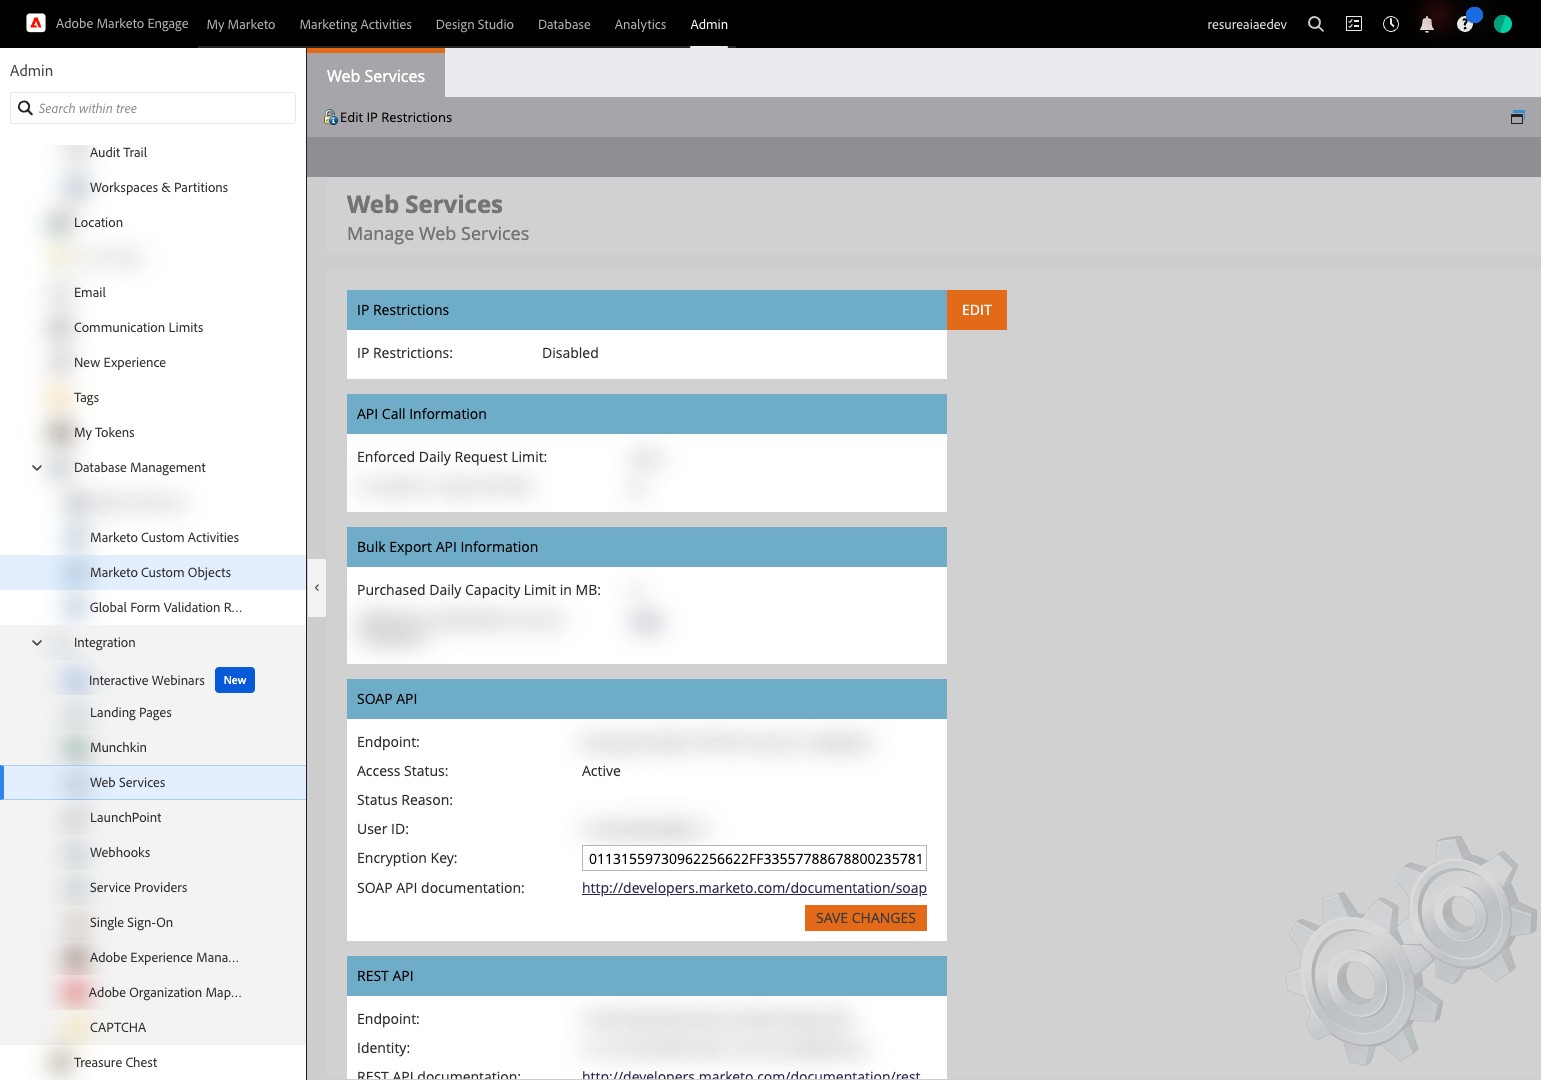Select the Database Management folder label

(x=140, y=468)
